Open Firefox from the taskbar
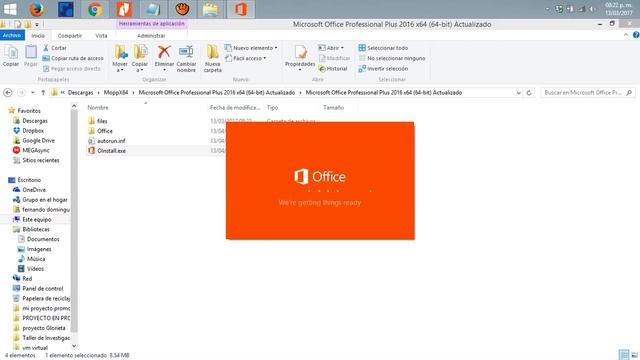Image resolution: width=640 pixels, height=360 pixels. tap(36, 9)
